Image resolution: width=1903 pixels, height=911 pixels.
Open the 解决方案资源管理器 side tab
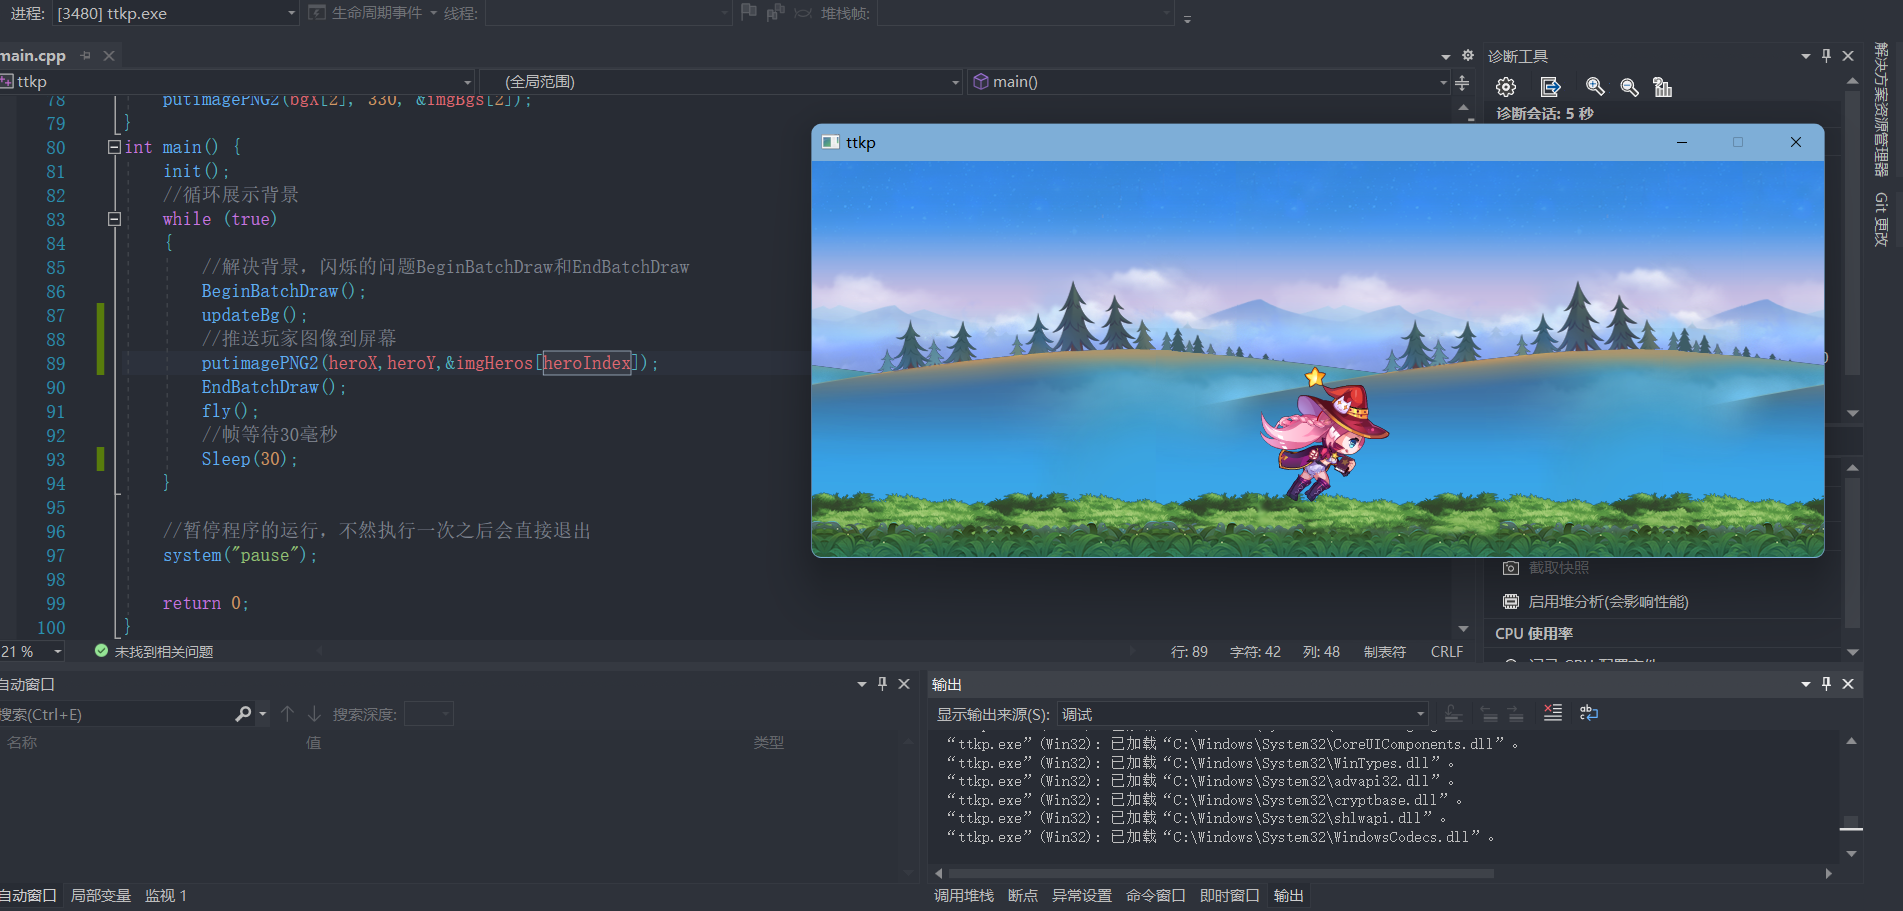pyautogui.click(x=1881, y=110)
